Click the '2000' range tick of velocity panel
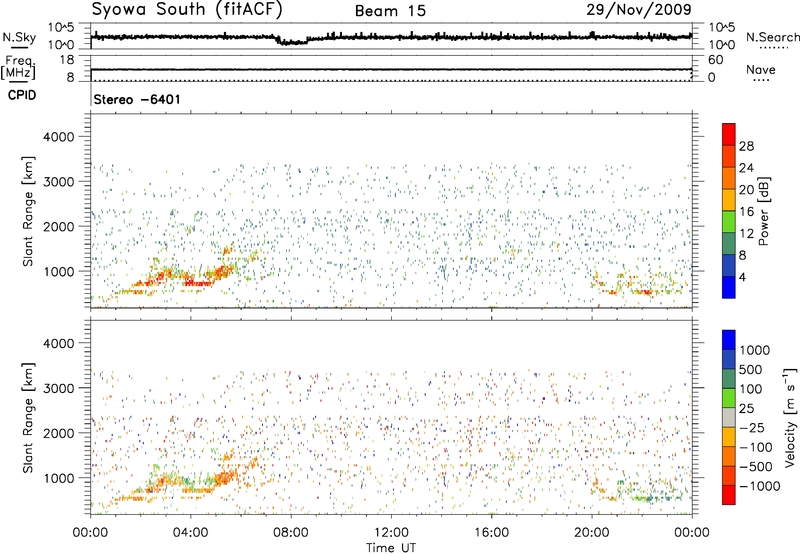The image size is (800, 554). [59, 433]
